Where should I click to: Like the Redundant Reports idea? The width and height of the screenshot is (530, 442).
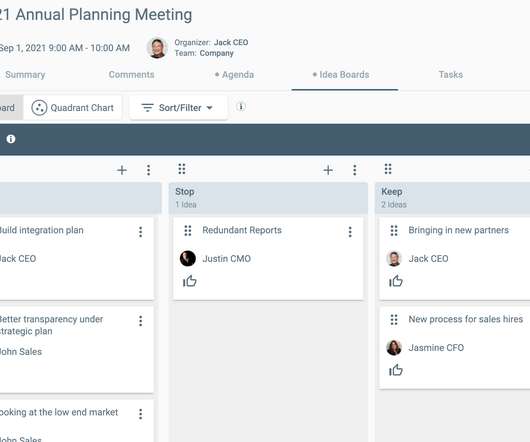click(190, 281)
